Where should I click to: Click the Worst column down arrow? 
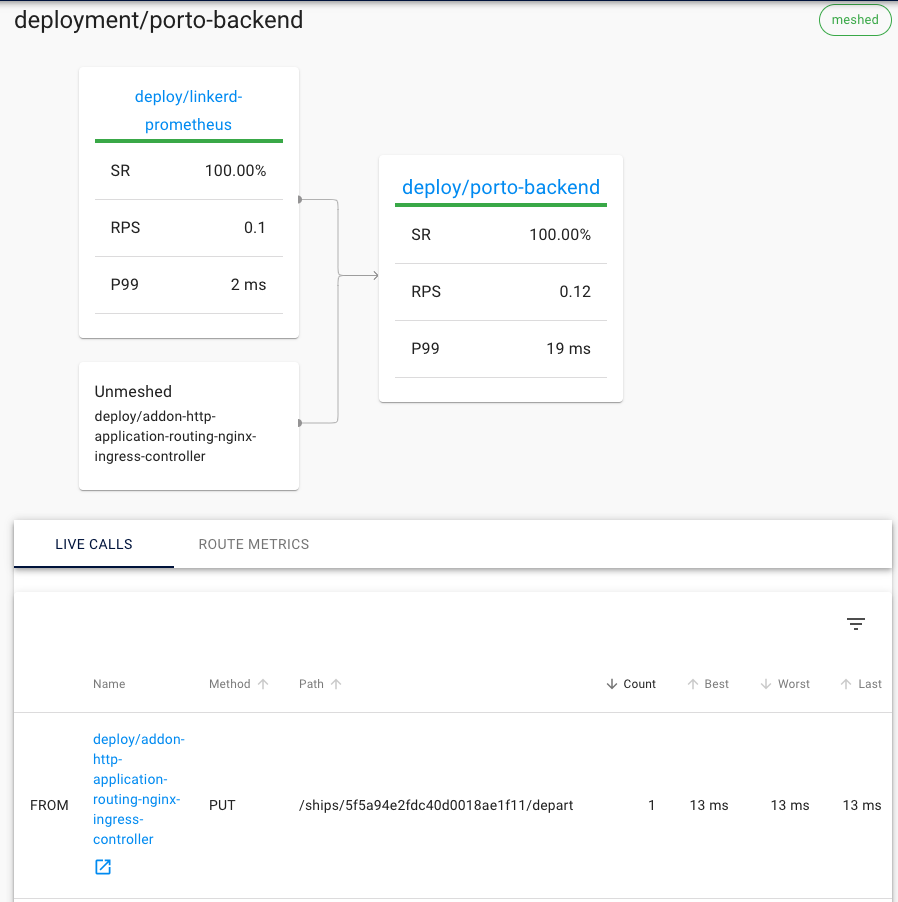tap(766, 684)
